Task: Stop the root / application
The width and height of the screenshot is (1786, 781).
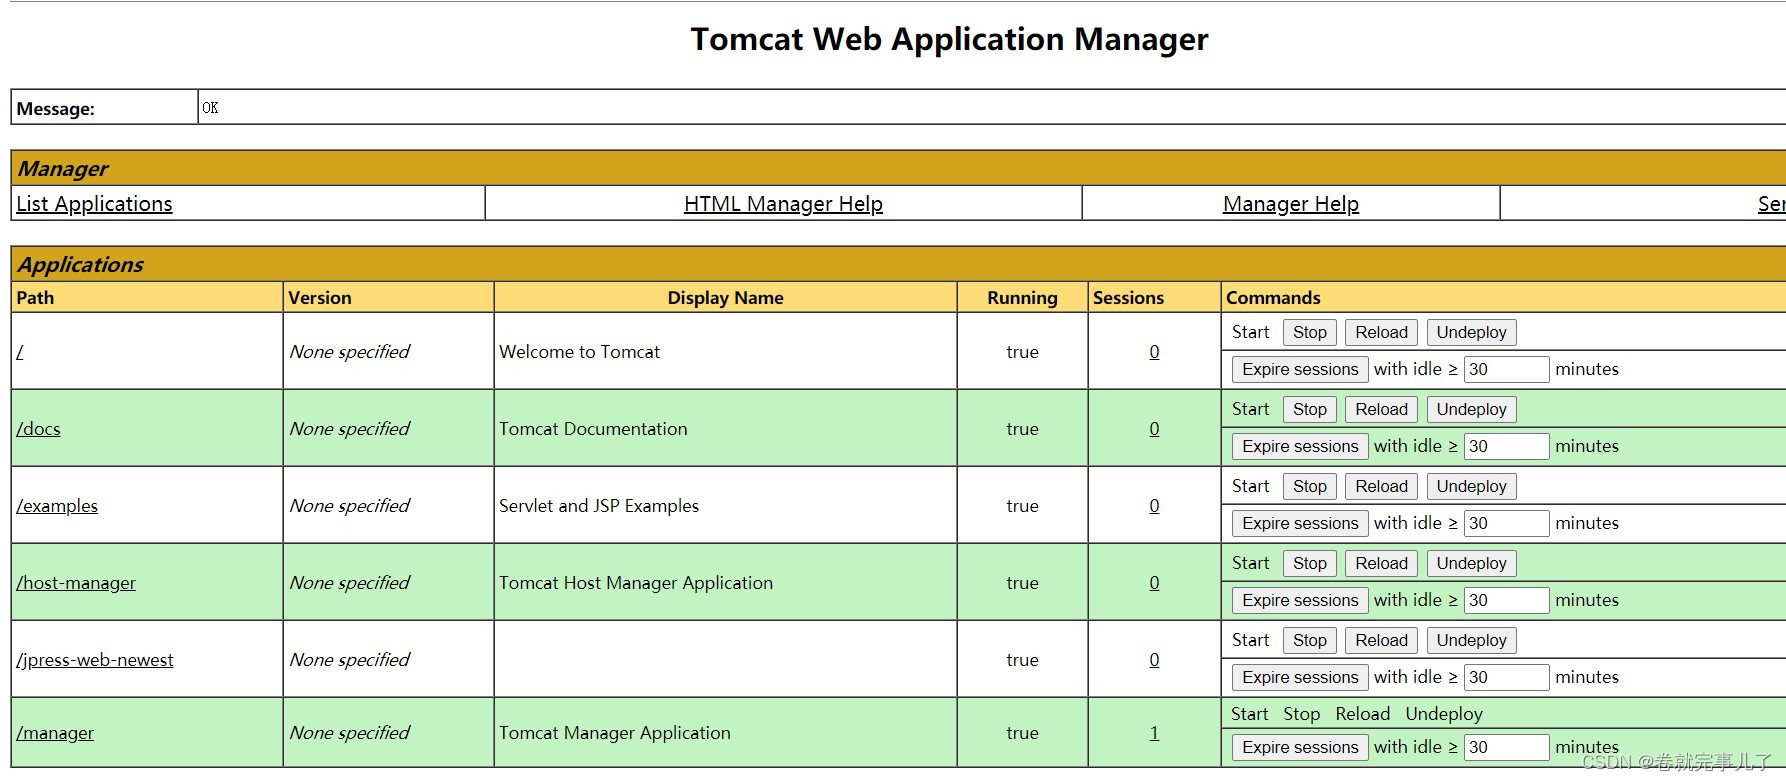Action: click(x=1310, y=333)
